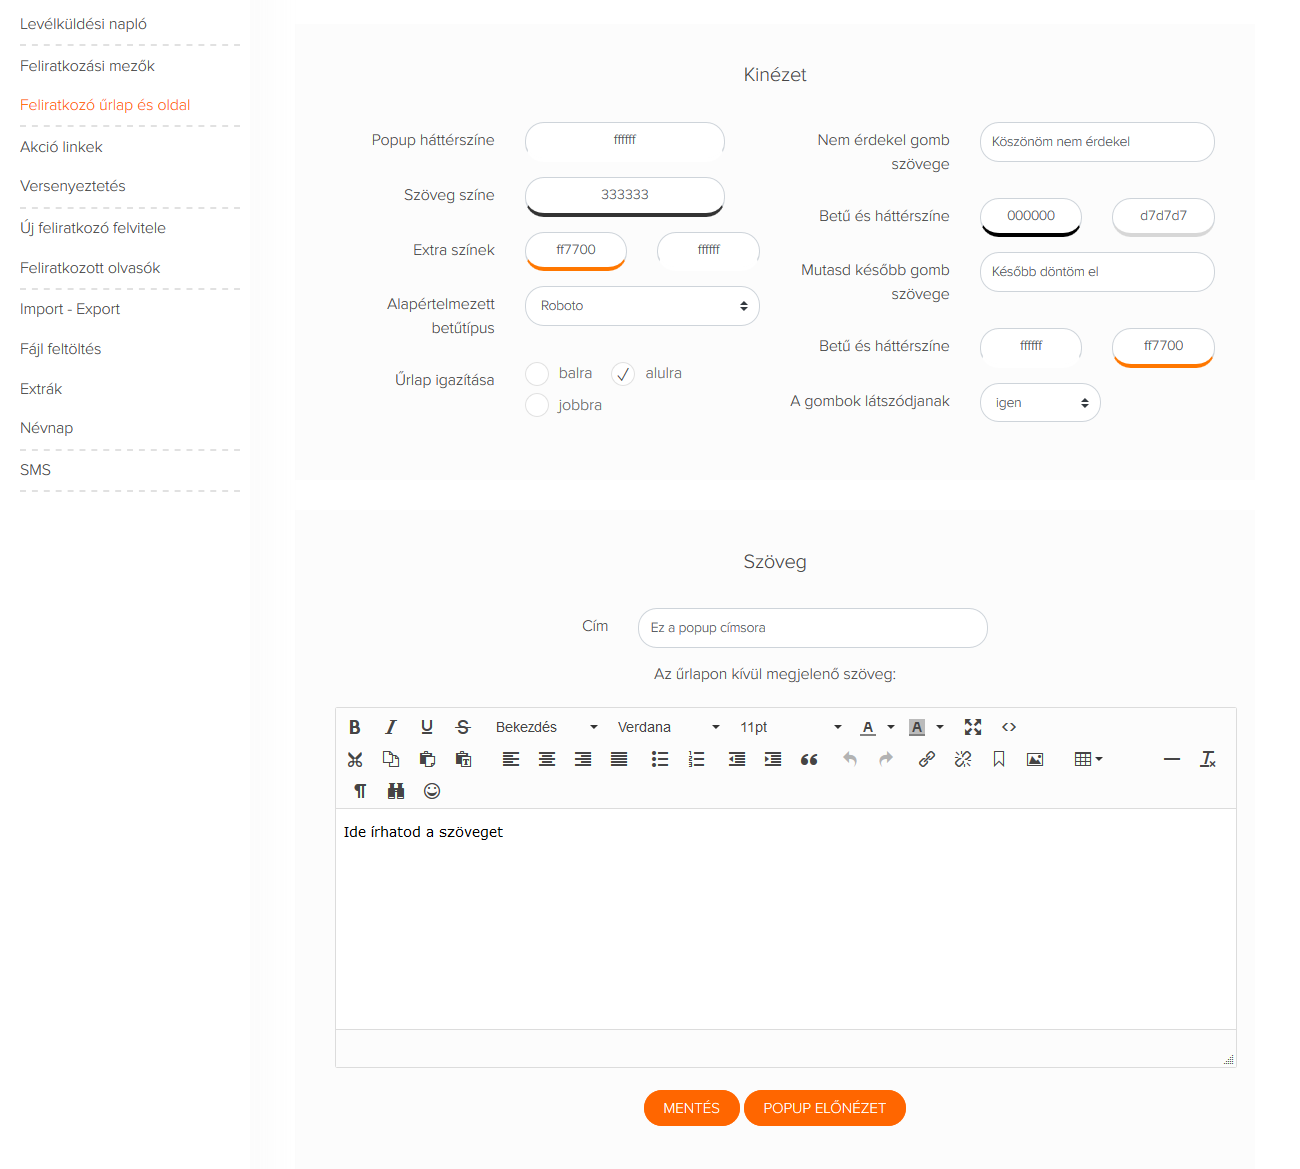Insert a hyperlink with link icon
Screen dimensions: 1300x1169
pyautogui.click(x=927, y=759)
